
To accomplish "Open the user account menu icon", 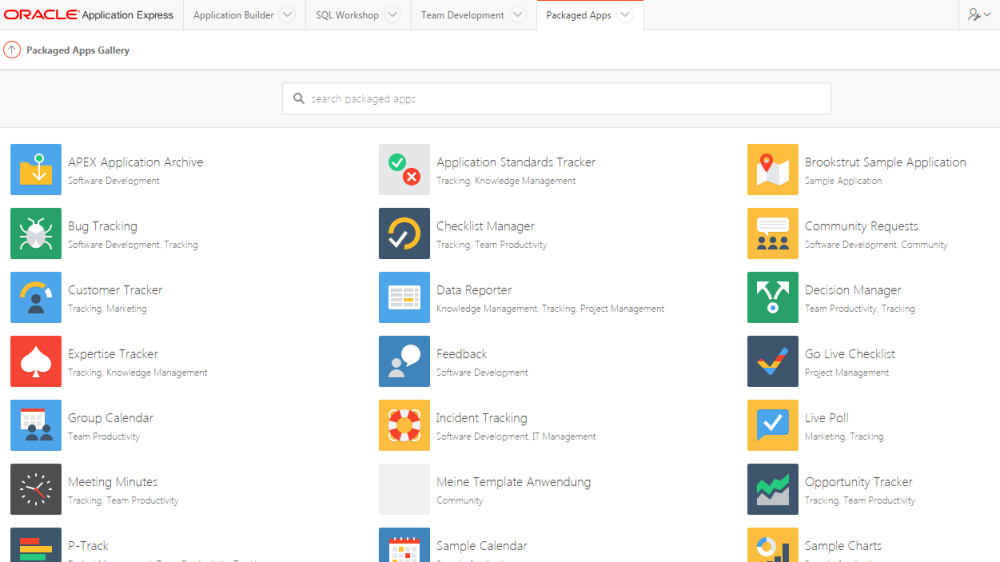I will point(979,15).
